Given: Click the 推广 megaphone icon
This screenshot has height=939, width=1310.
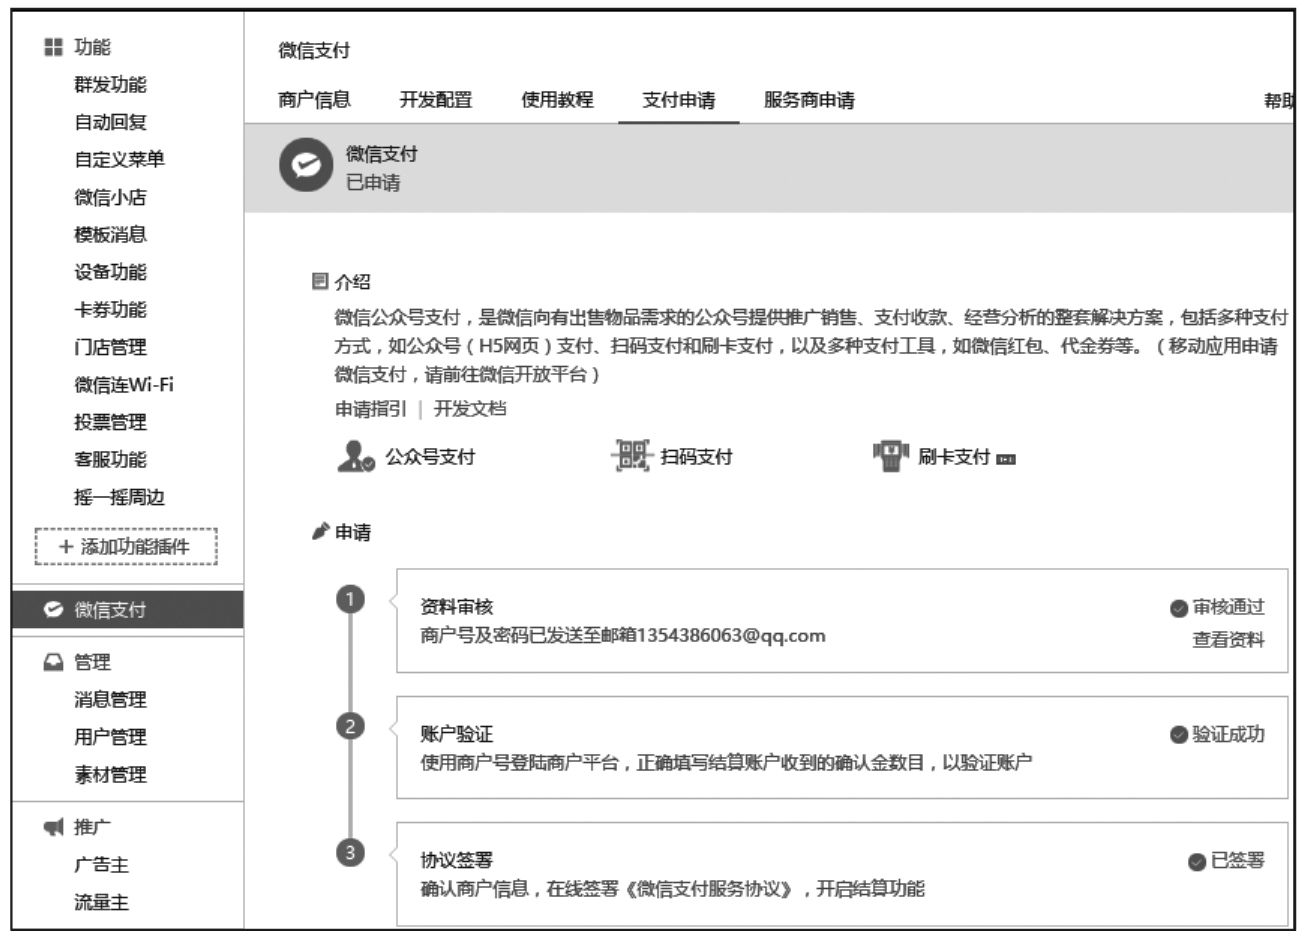Looking at the screenshot, I should (x=54, y=827).
